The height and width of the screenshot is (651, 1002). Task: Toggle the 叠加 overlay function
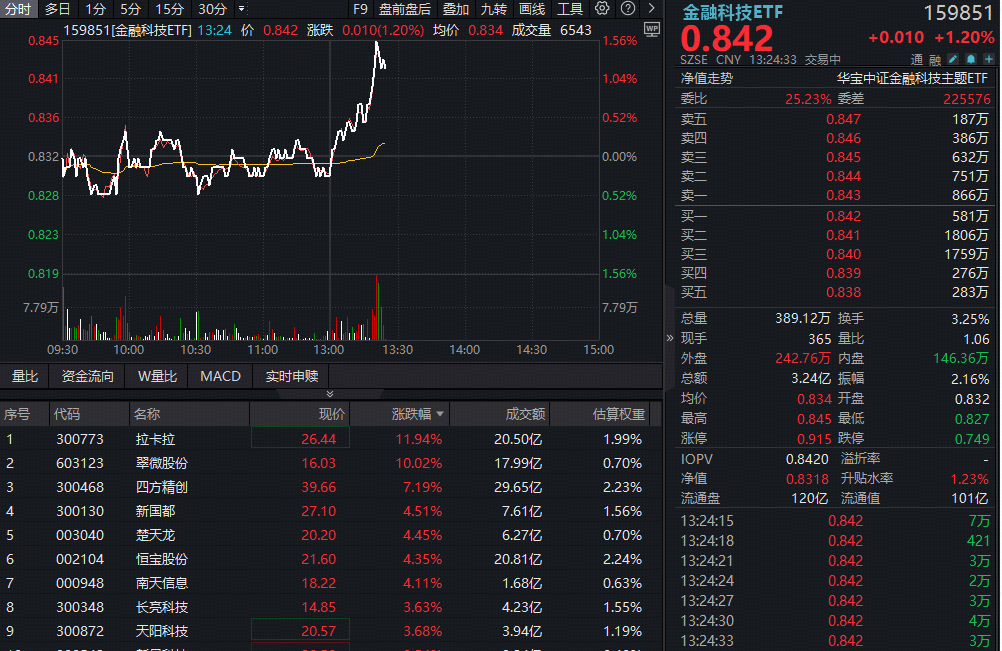pyautogui.click(x=455, y=8)
